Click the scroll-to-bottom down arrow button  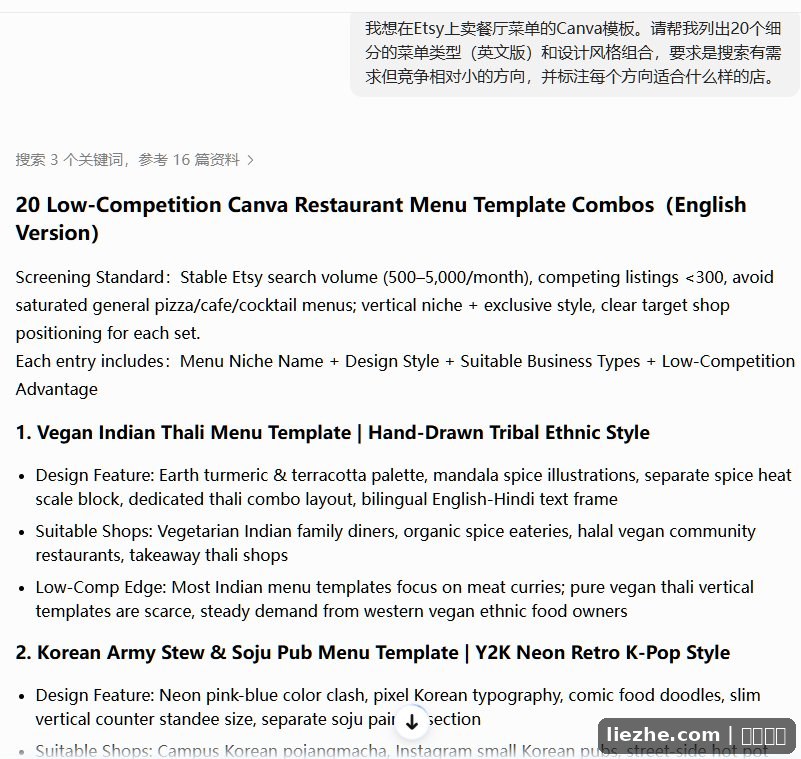[412, 722]
